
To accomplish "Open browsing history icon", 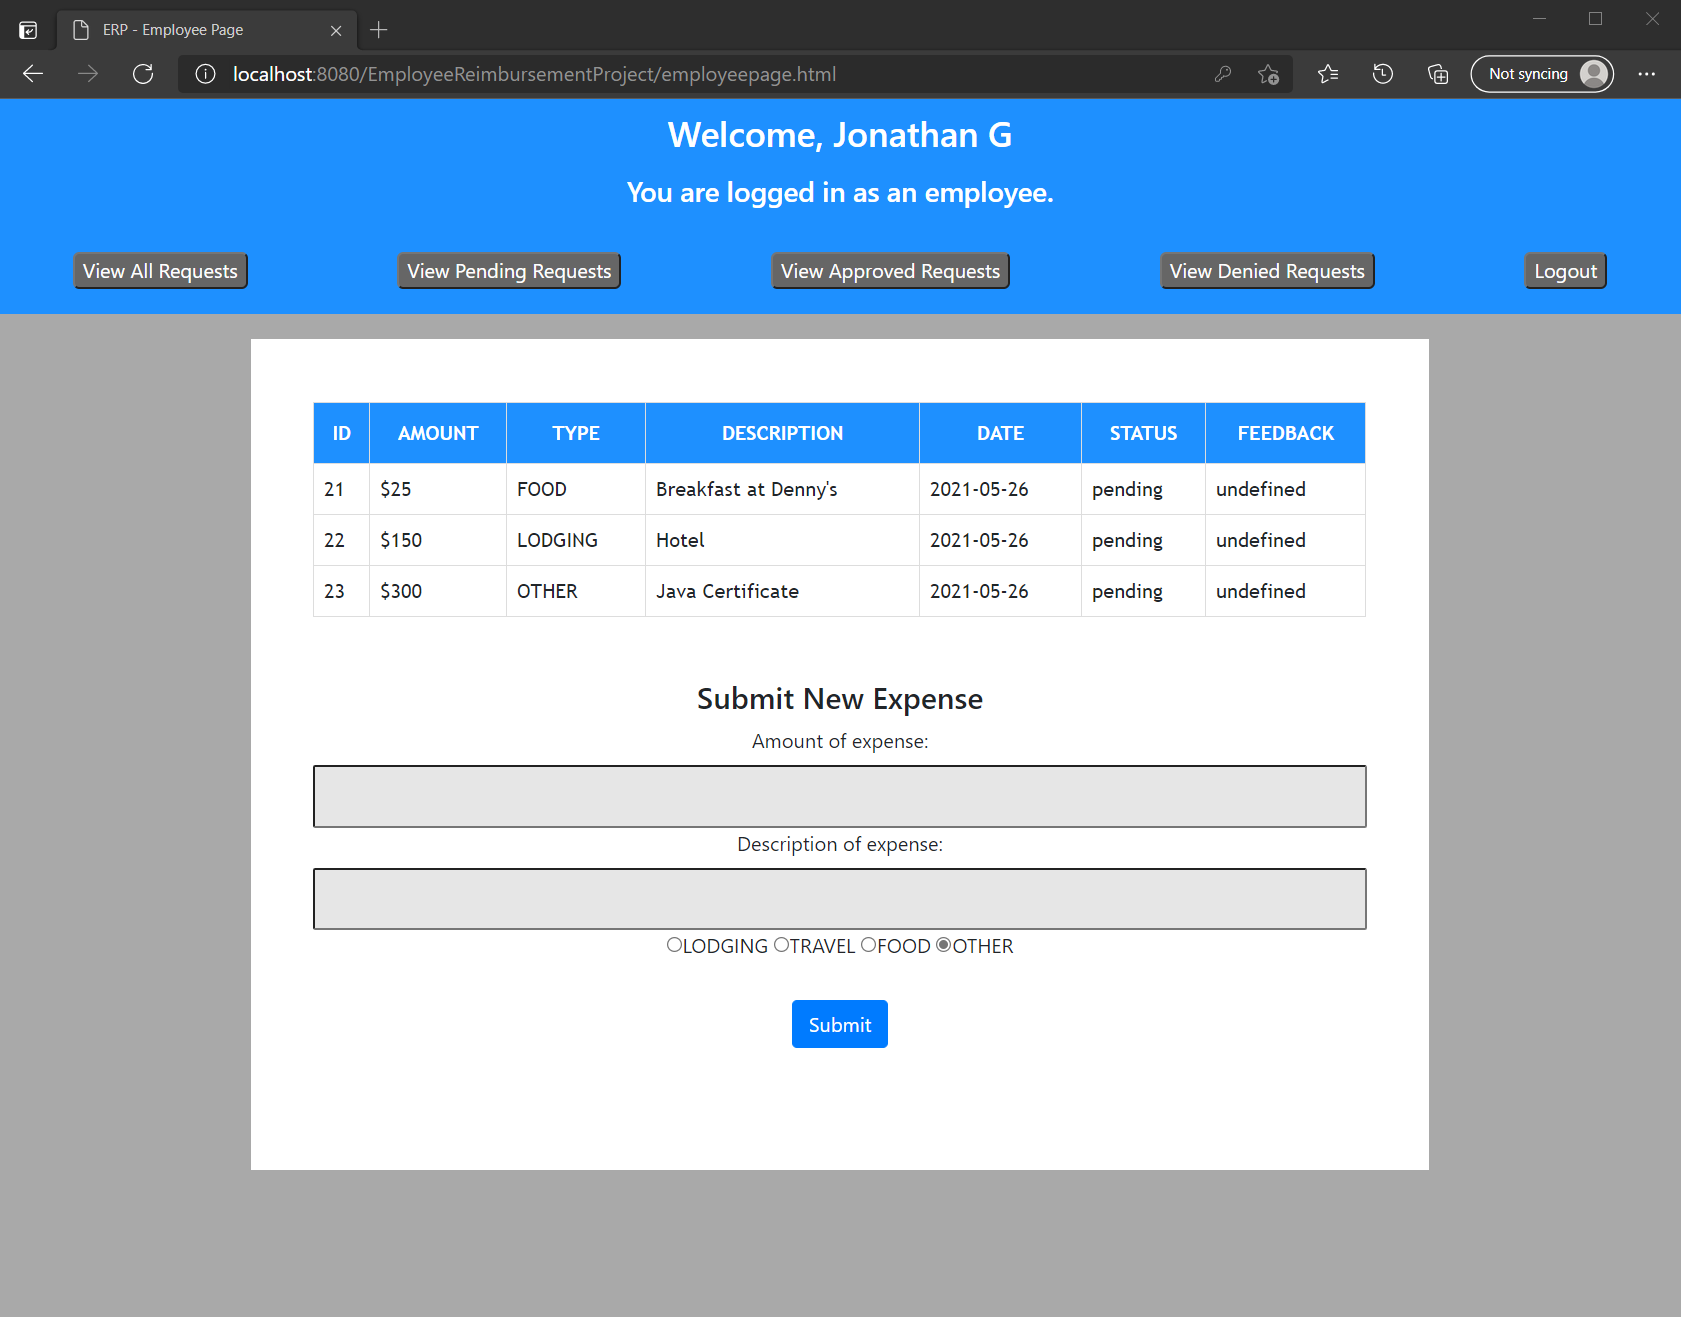I will tap(1383, 74).
